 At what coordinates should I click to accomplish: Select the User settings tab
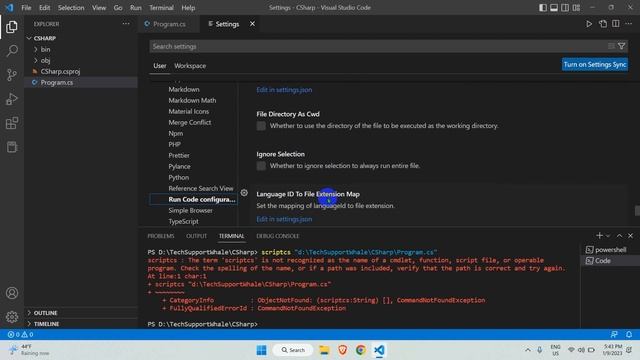click(x=160, y=66)
